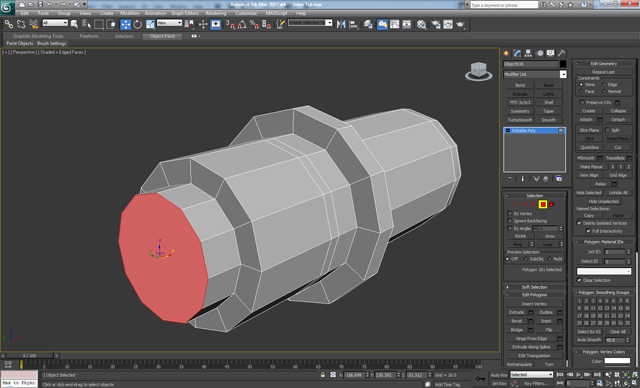
Task: Enable By Angle checkbox
Action: pos(510,228)
